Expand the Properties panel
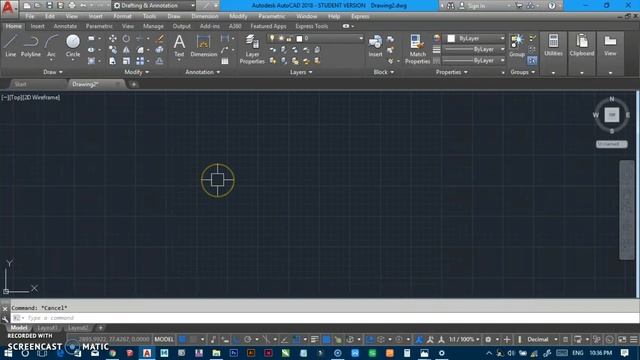The width and height of the screenshot is (640, 360). click(451, 72)
